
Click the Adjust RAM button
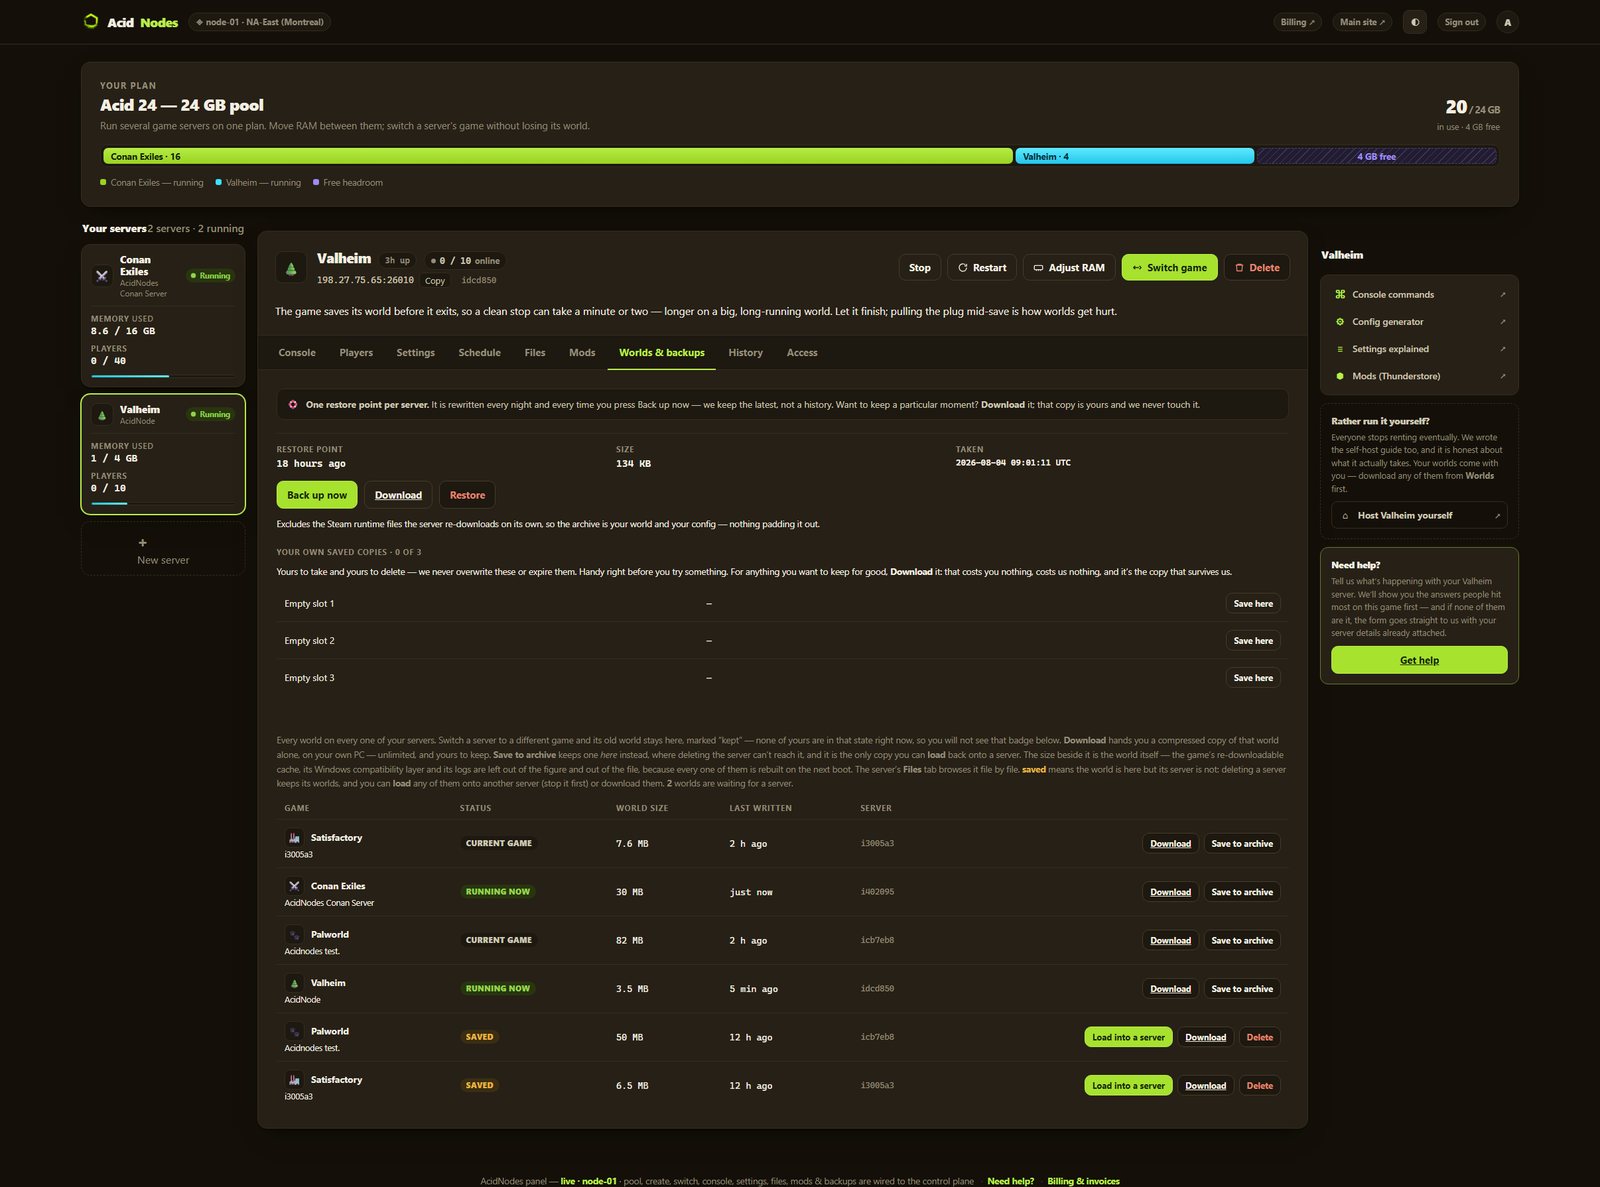click(x=1069, y=268)
